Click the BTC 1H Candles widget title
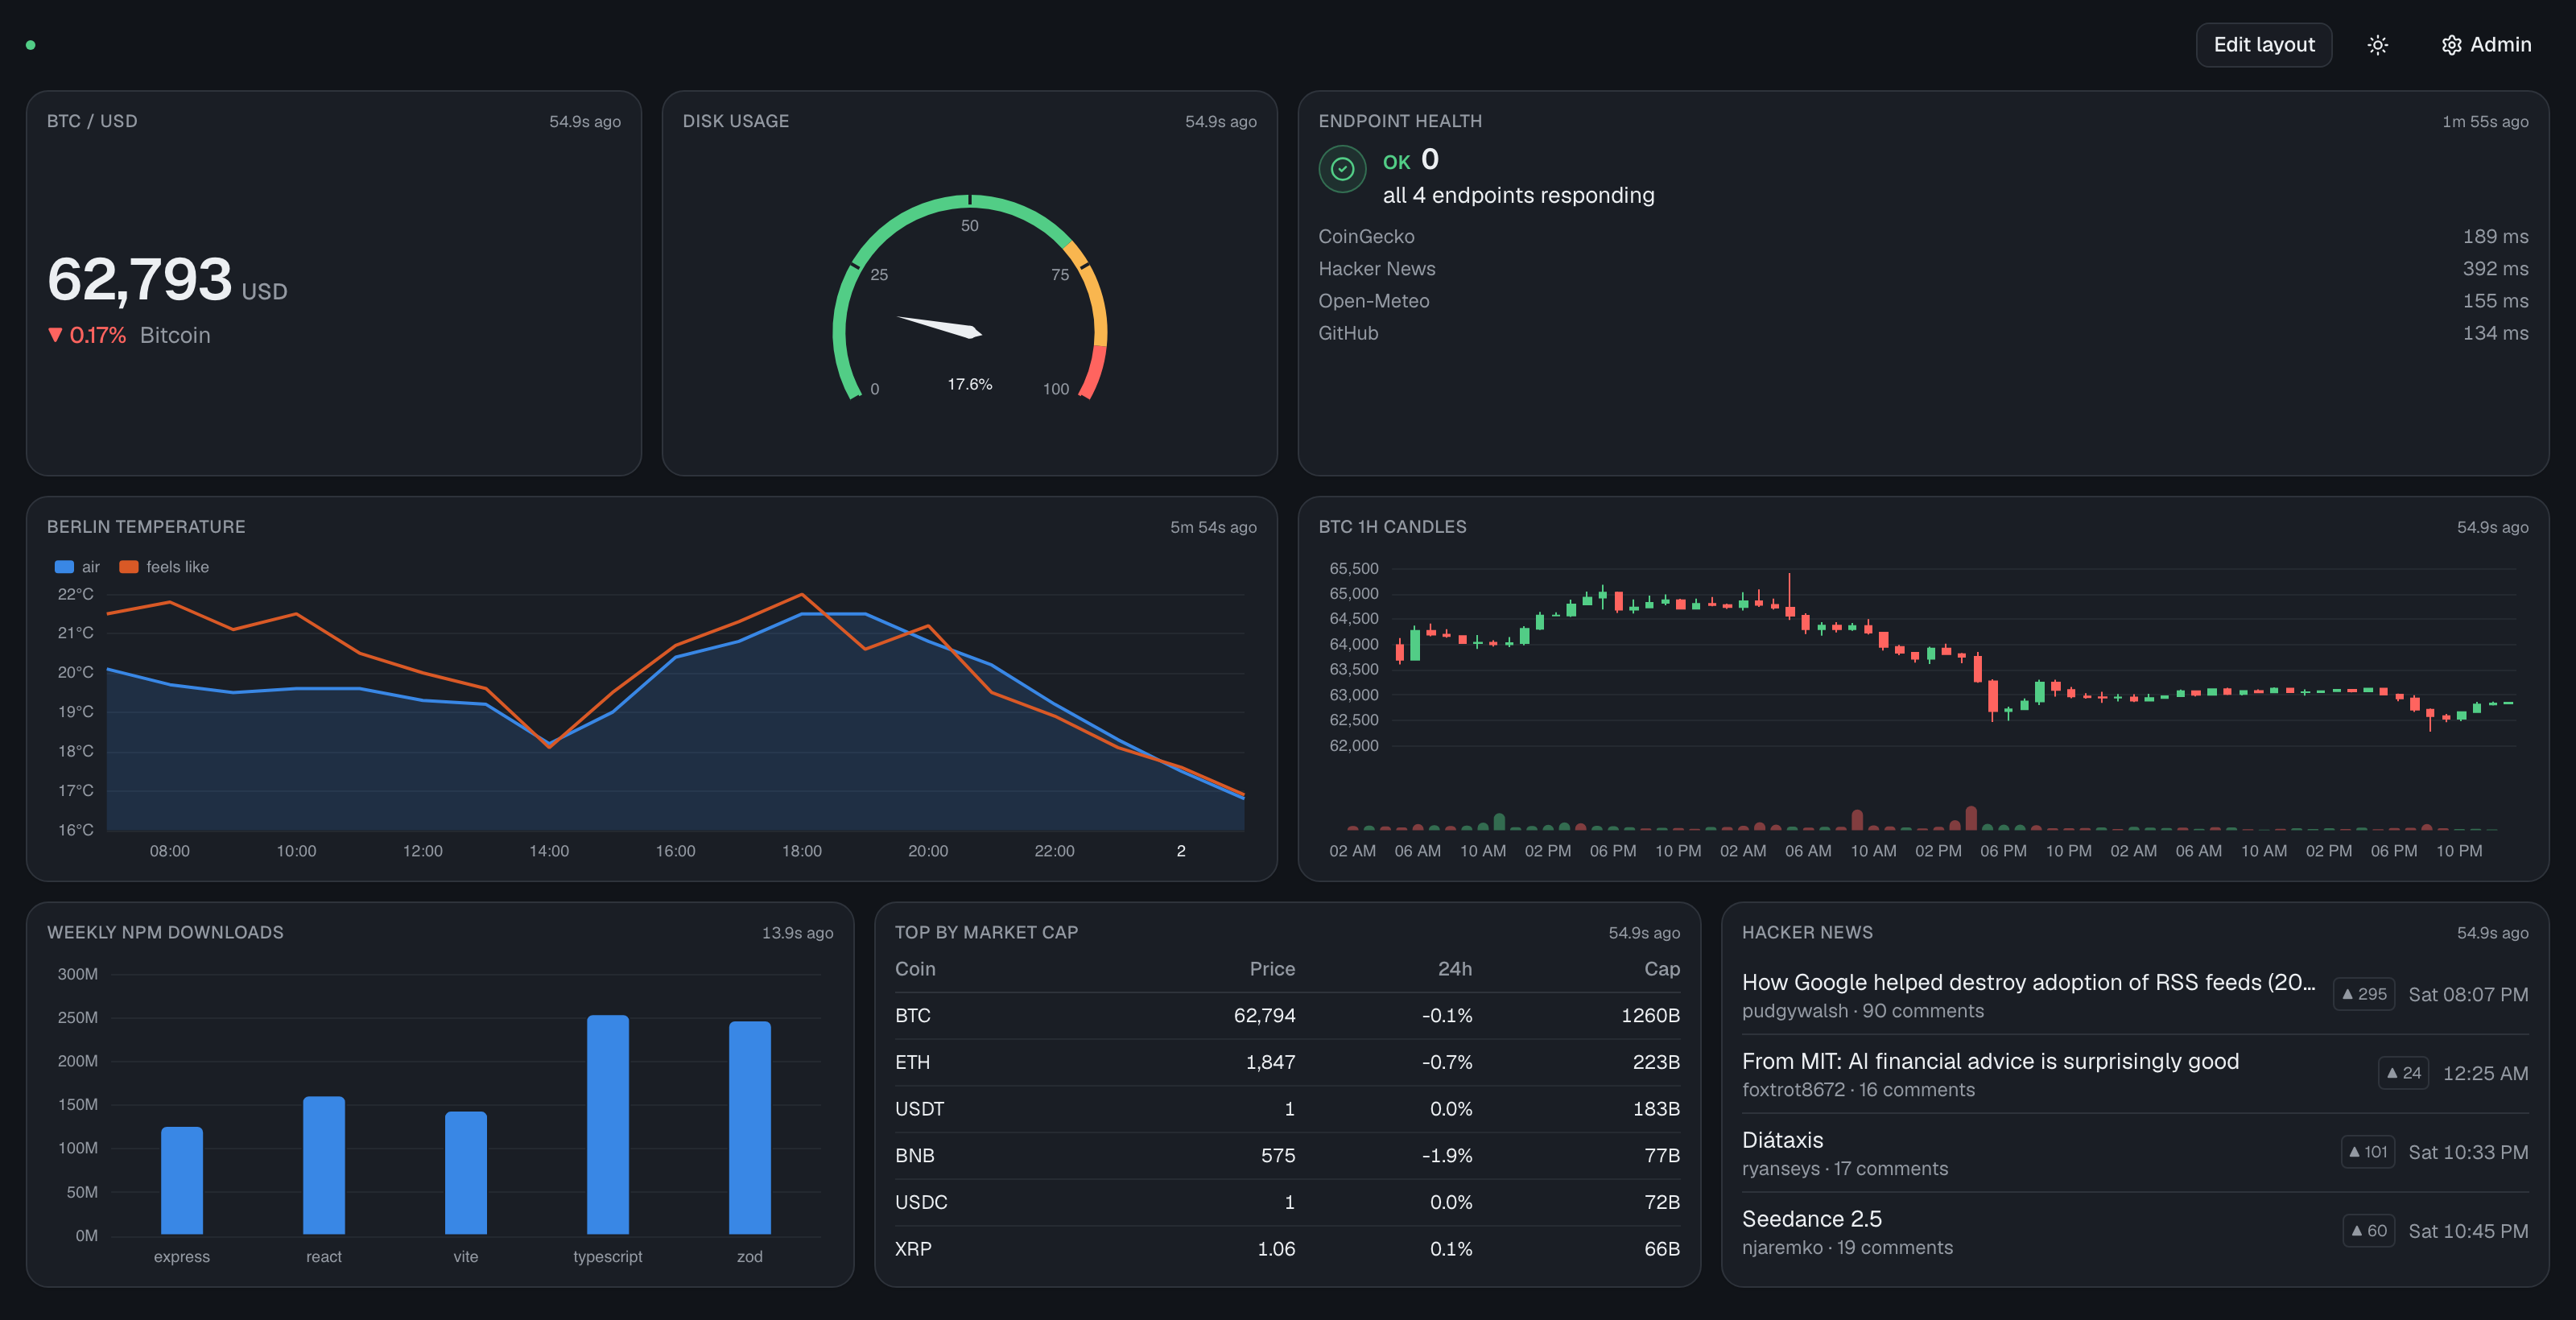The height and width of the screenshot is (1320, 2576). (1392, 527)
